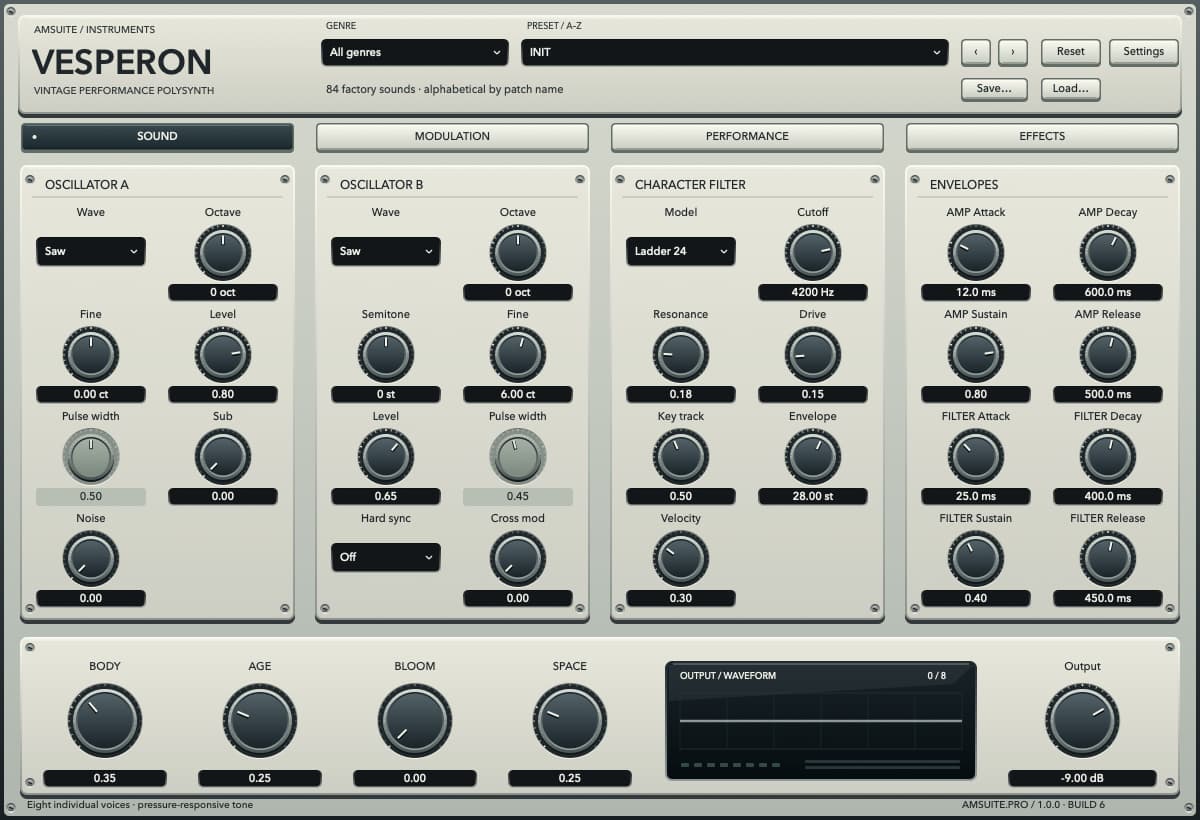Viewport: 1200px width, 820px height.
Task: Click the filter Cutoff knob
Action: point(813,252)
